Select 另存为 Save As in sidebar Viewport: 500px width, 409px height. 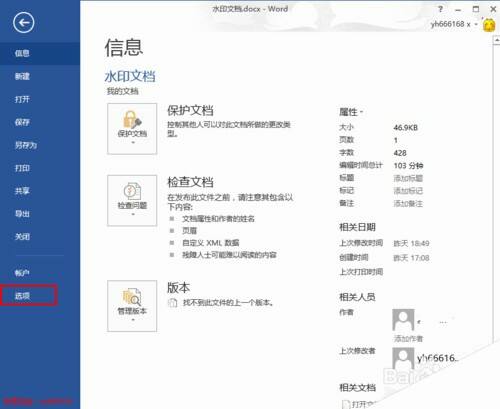pyautogui.click(x=26, y=145)
